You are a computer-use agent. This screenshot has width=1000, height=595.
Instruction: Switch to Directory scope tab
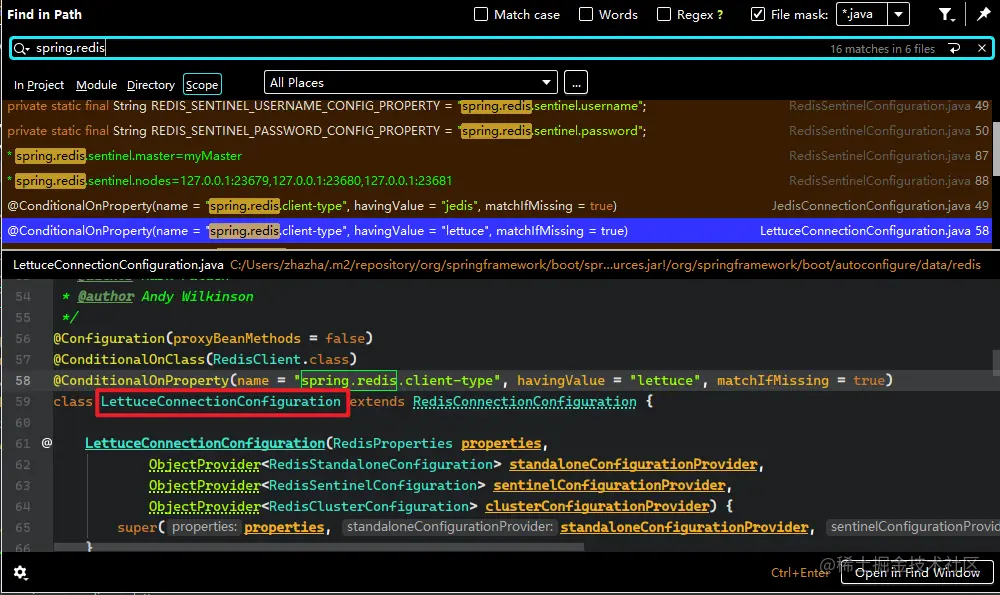pyautogui.click(x=151, y=85)
